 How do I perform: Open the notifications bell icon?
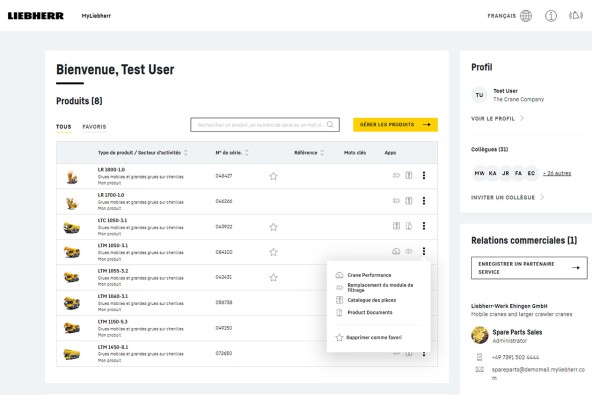click(576, 15)
